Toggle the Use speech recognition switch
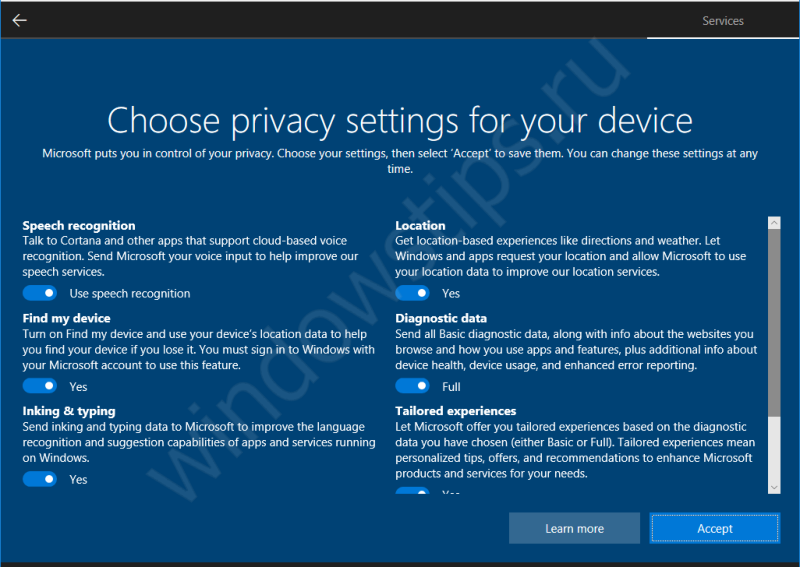 point(40,293)
